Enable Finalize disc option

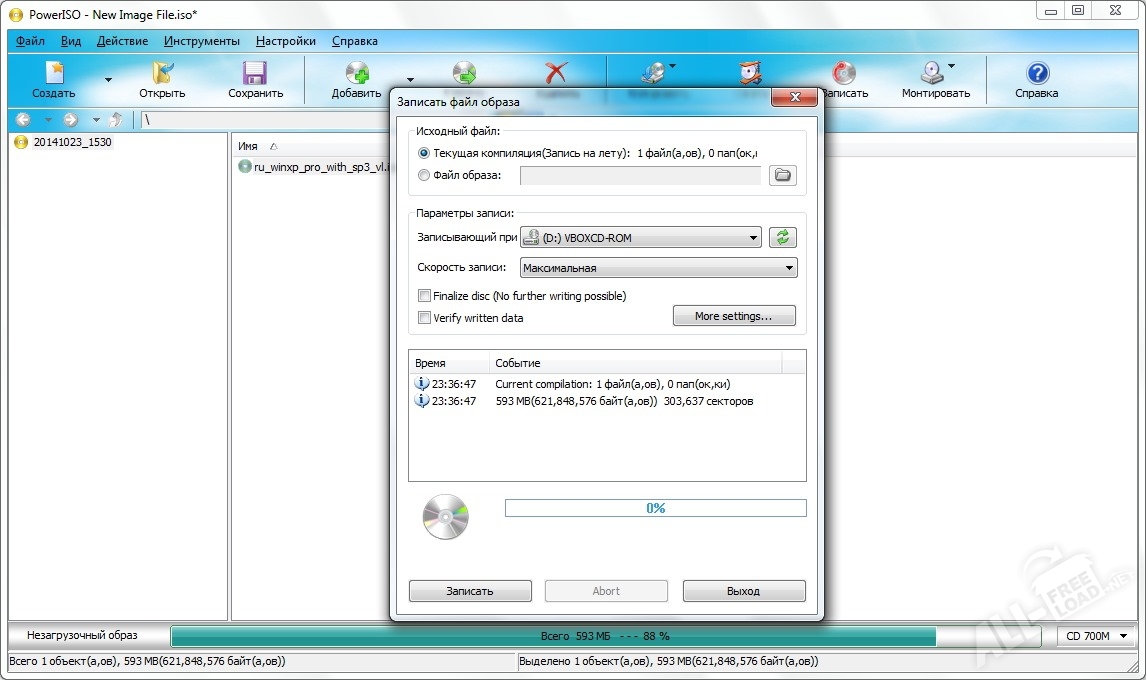425,296
